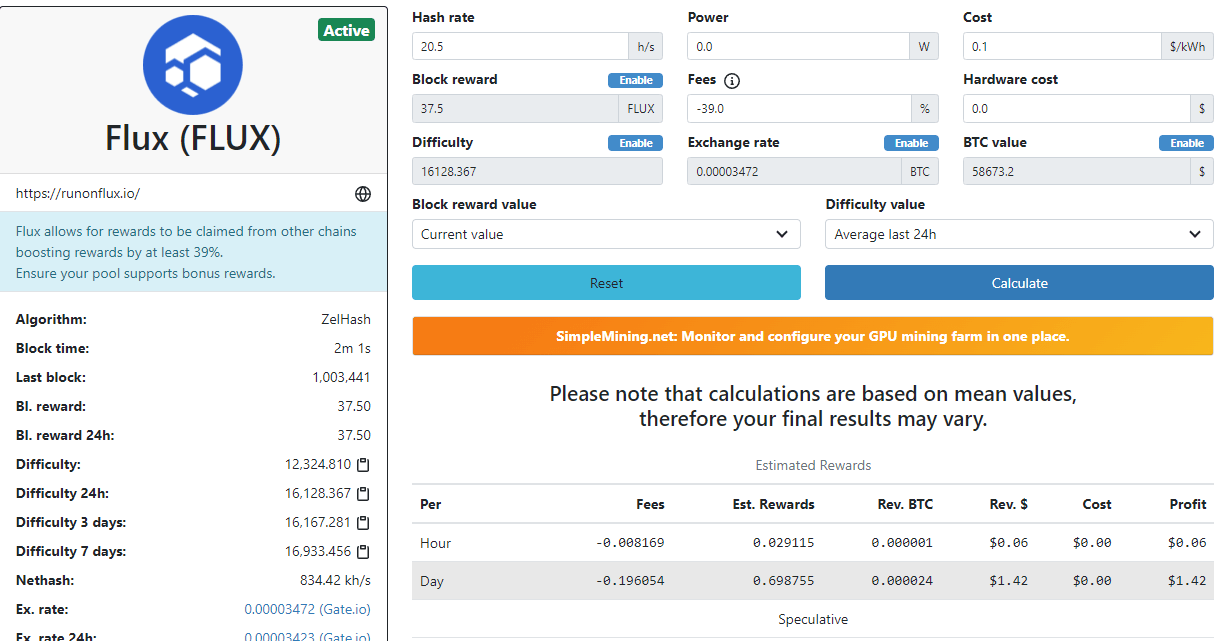
Task: Copy the Difficulty 7 days value
Action: (364, 552)
